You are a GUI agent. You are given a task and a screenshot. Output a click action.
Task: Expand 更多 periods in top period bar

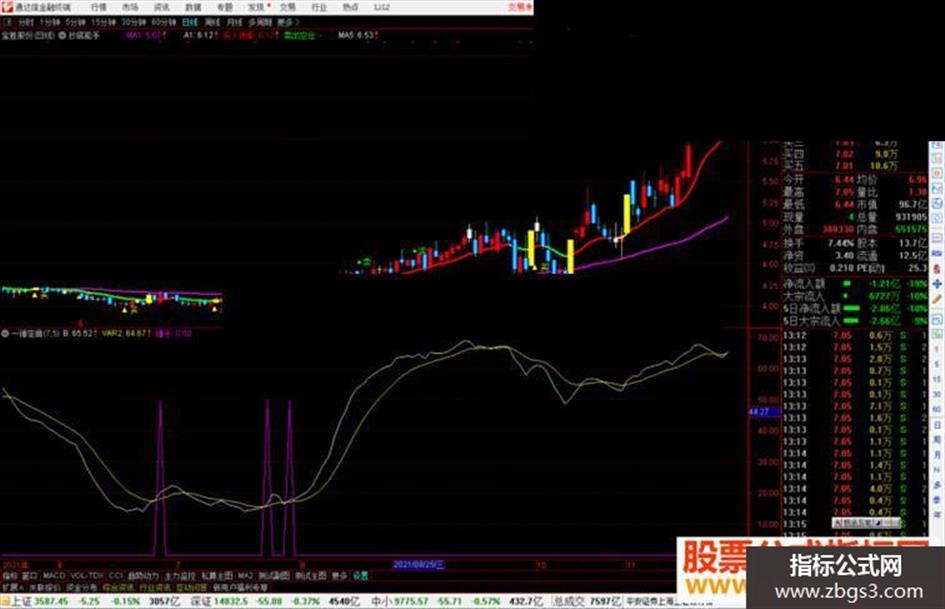click(287, 22)
